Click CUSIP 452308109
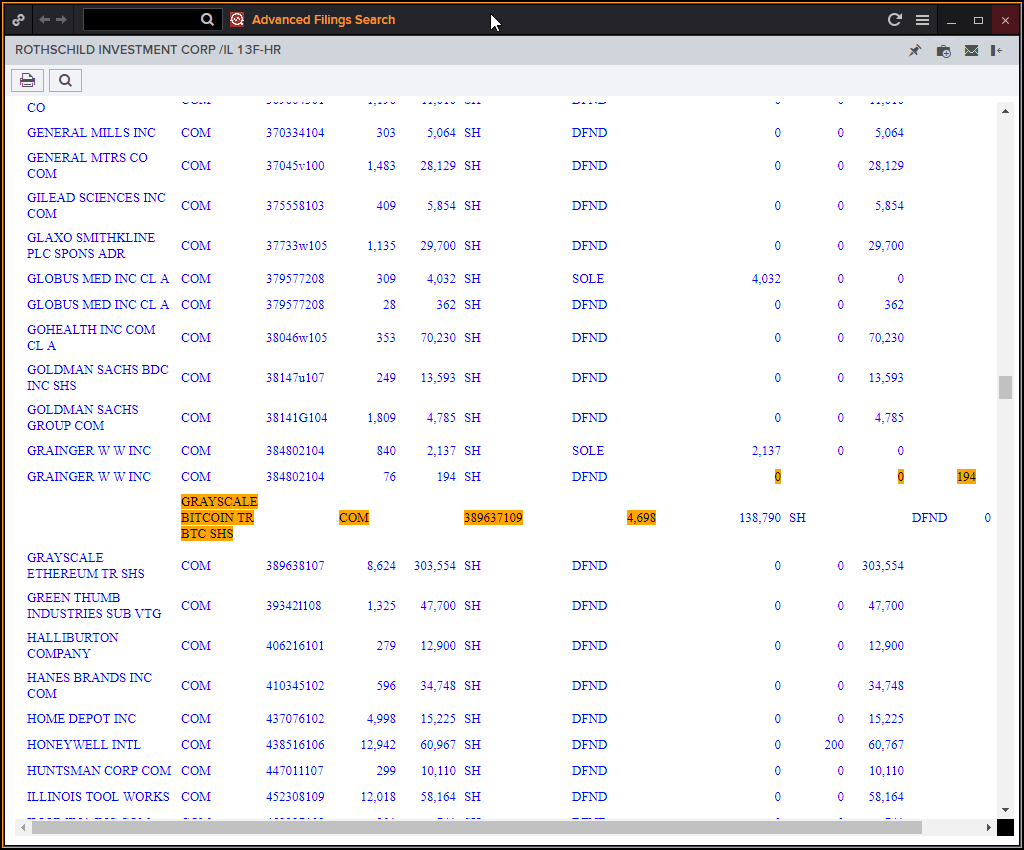 (295, 797)
